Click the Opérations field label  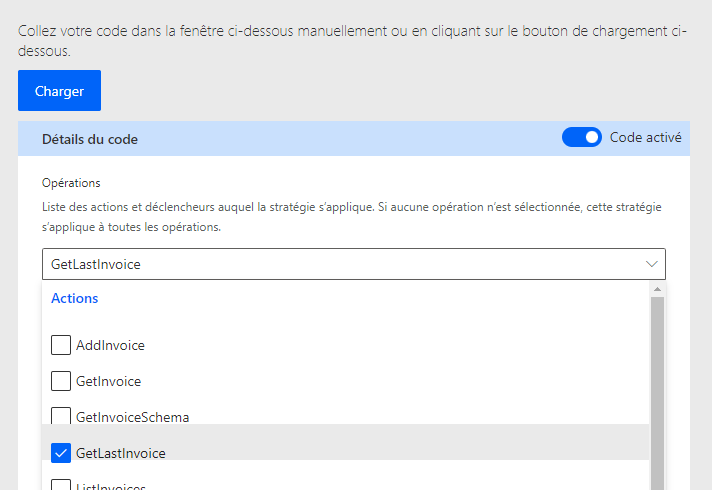click(x=71, y=183)
